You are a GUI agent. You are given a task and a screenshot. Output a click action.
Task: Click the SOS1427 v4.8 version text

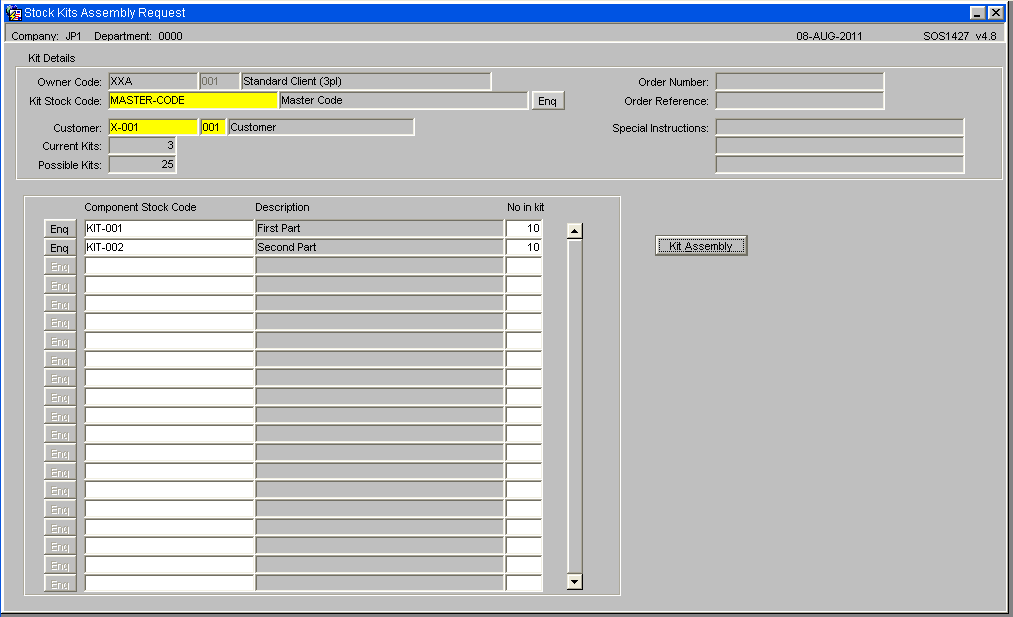(959, 36)
